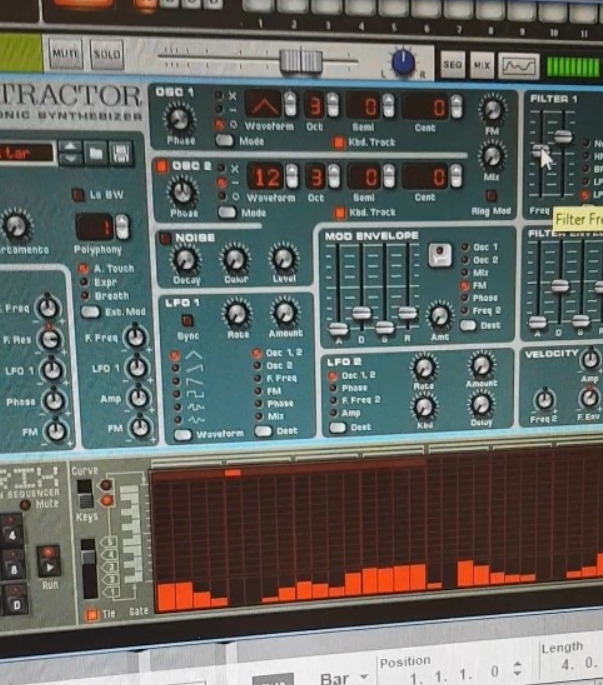
Task: Click the OSC 1 Semi stepper
Action: (x=388, y=105)
